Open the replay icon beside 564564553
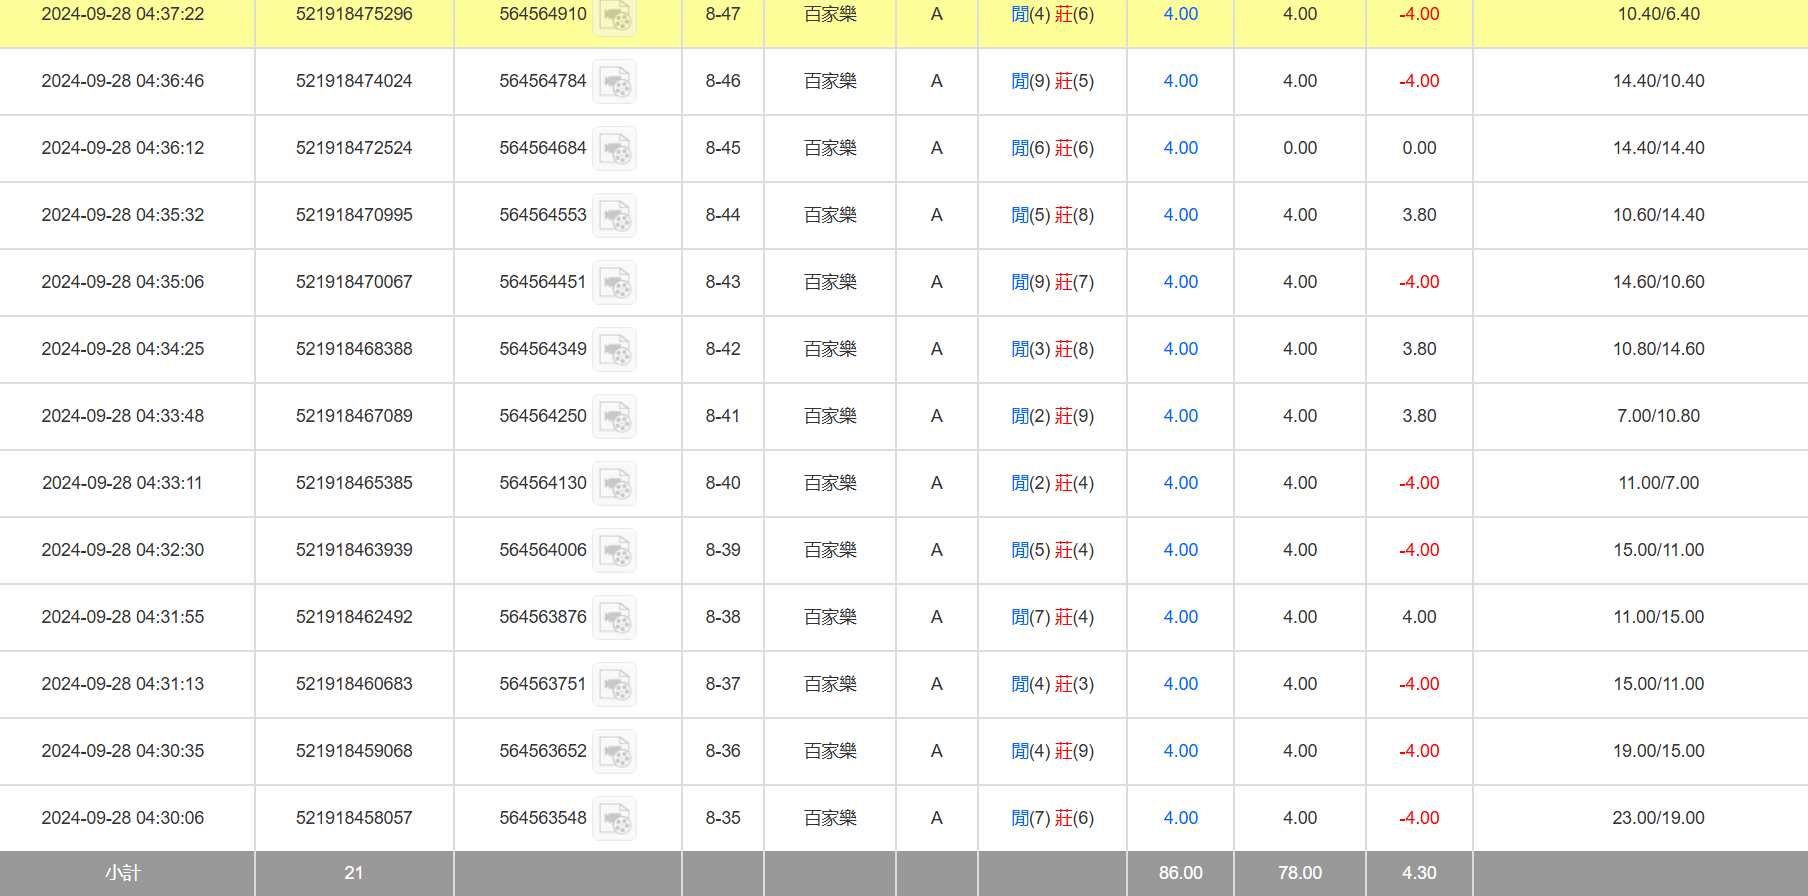The width and height of the screenshot is (1808, 896). coord(614,216)
